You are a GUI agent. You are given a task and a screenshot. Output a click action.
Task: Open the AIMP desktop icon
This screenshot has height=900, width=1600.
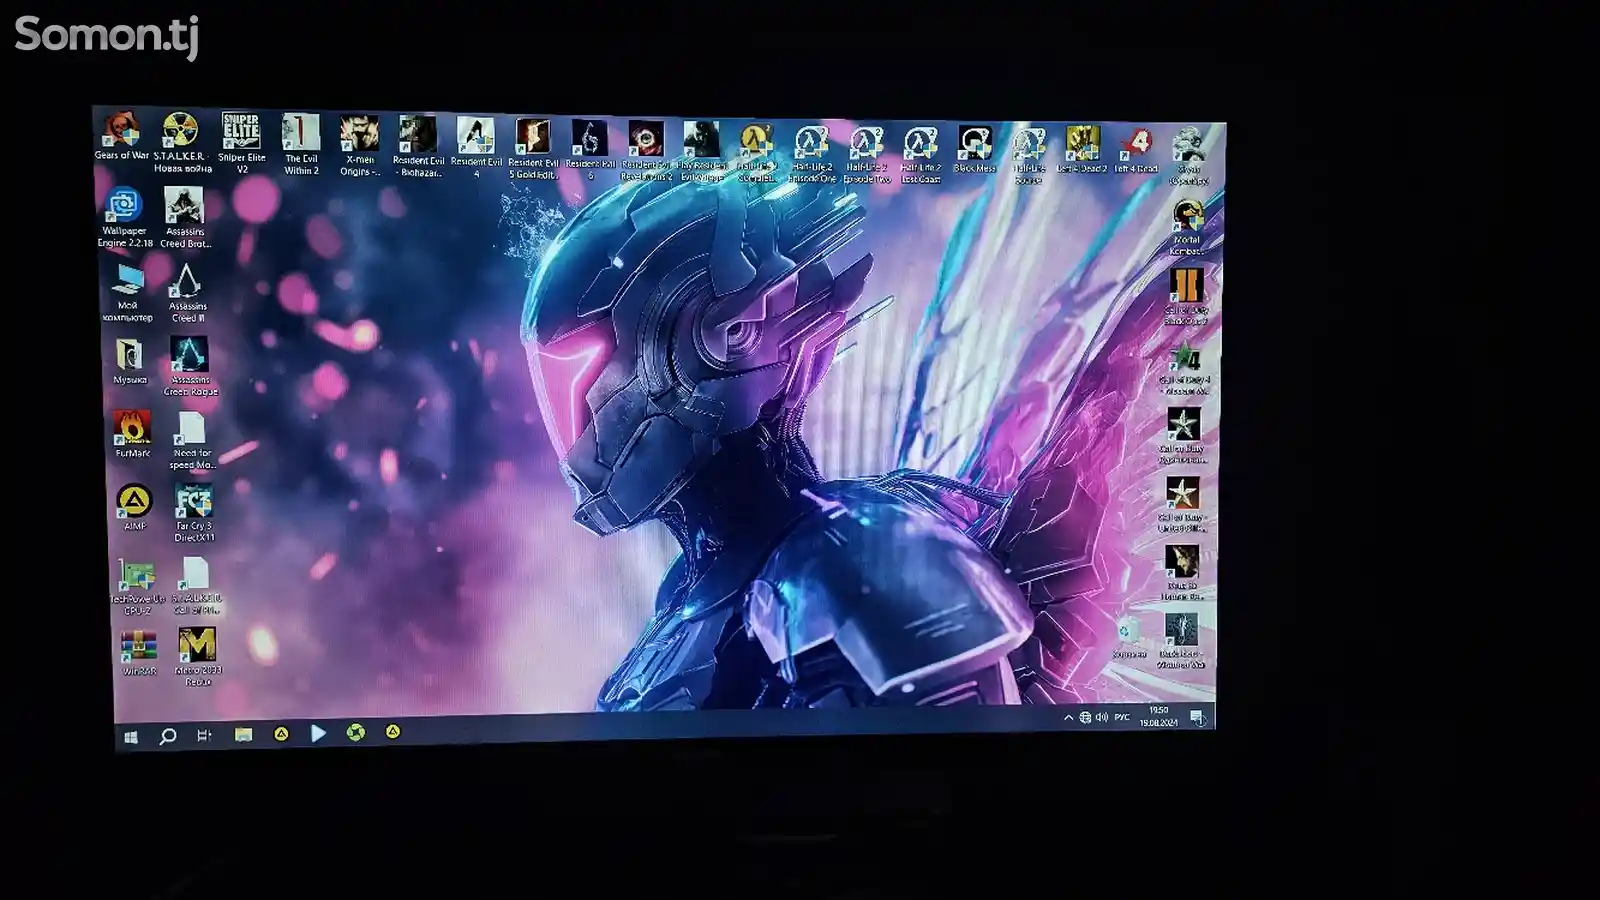click(x=134, y=507)
